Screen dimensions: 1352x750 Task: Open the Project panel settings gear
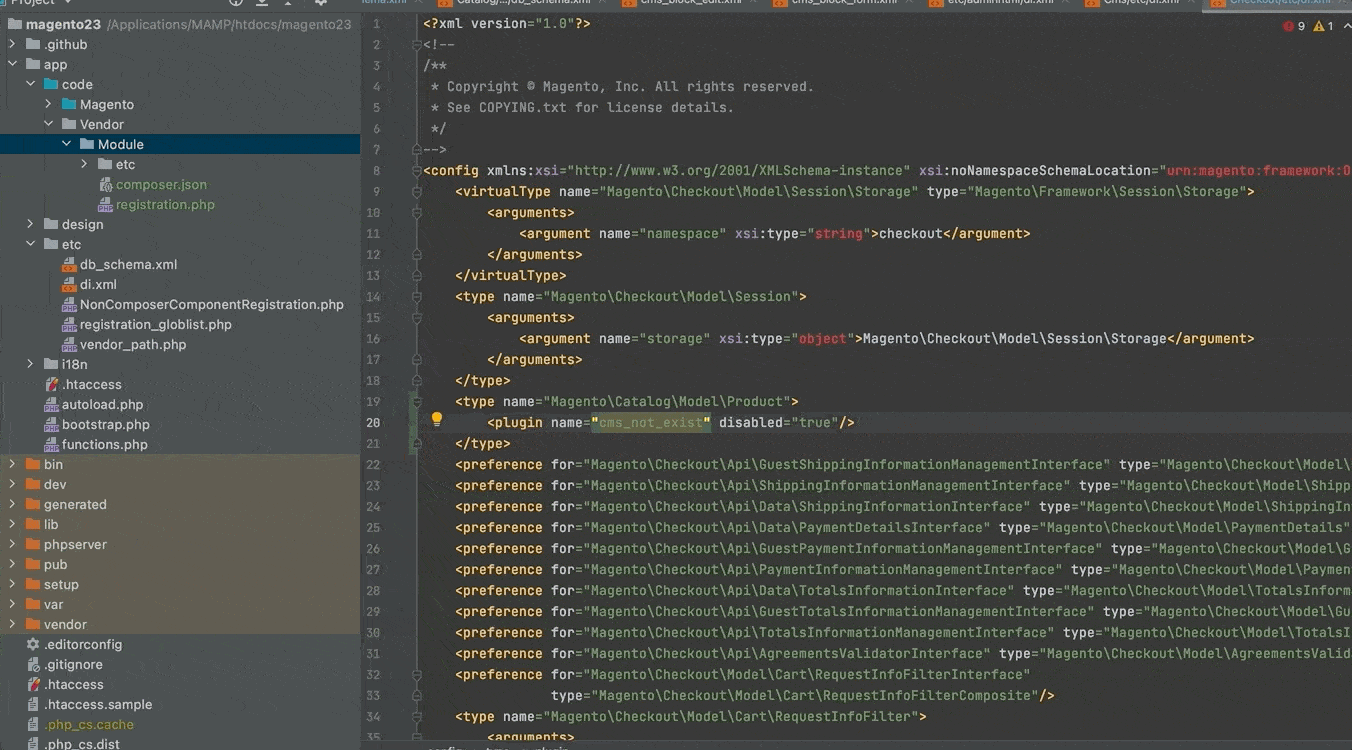pyautogui.click(x=320, y=3)
